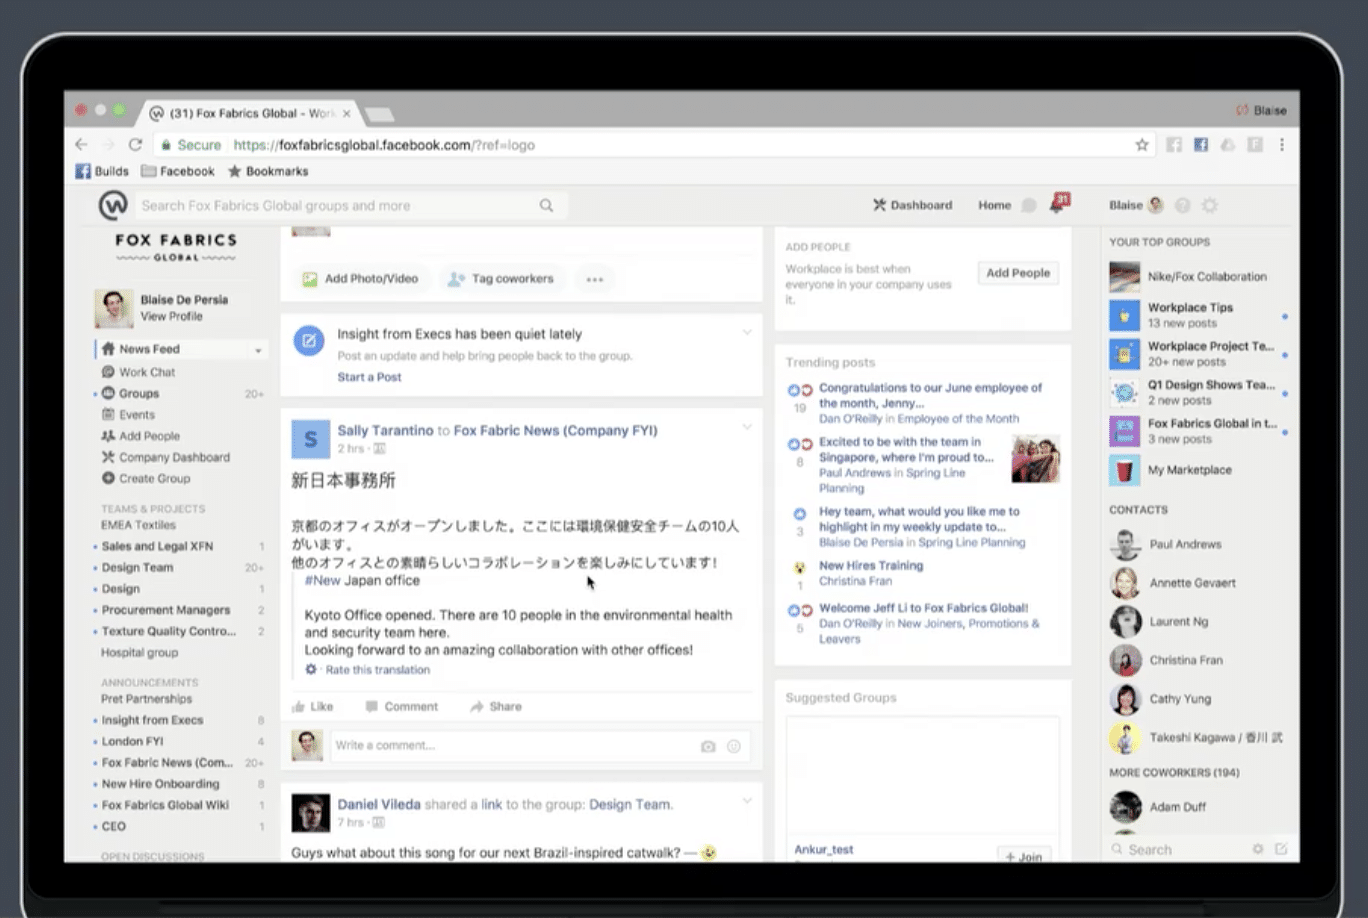Open Fox Fabrics Global Wiki group
Image resolution: width=1368 pixels, height=918 pixels.
pos(165,805)
